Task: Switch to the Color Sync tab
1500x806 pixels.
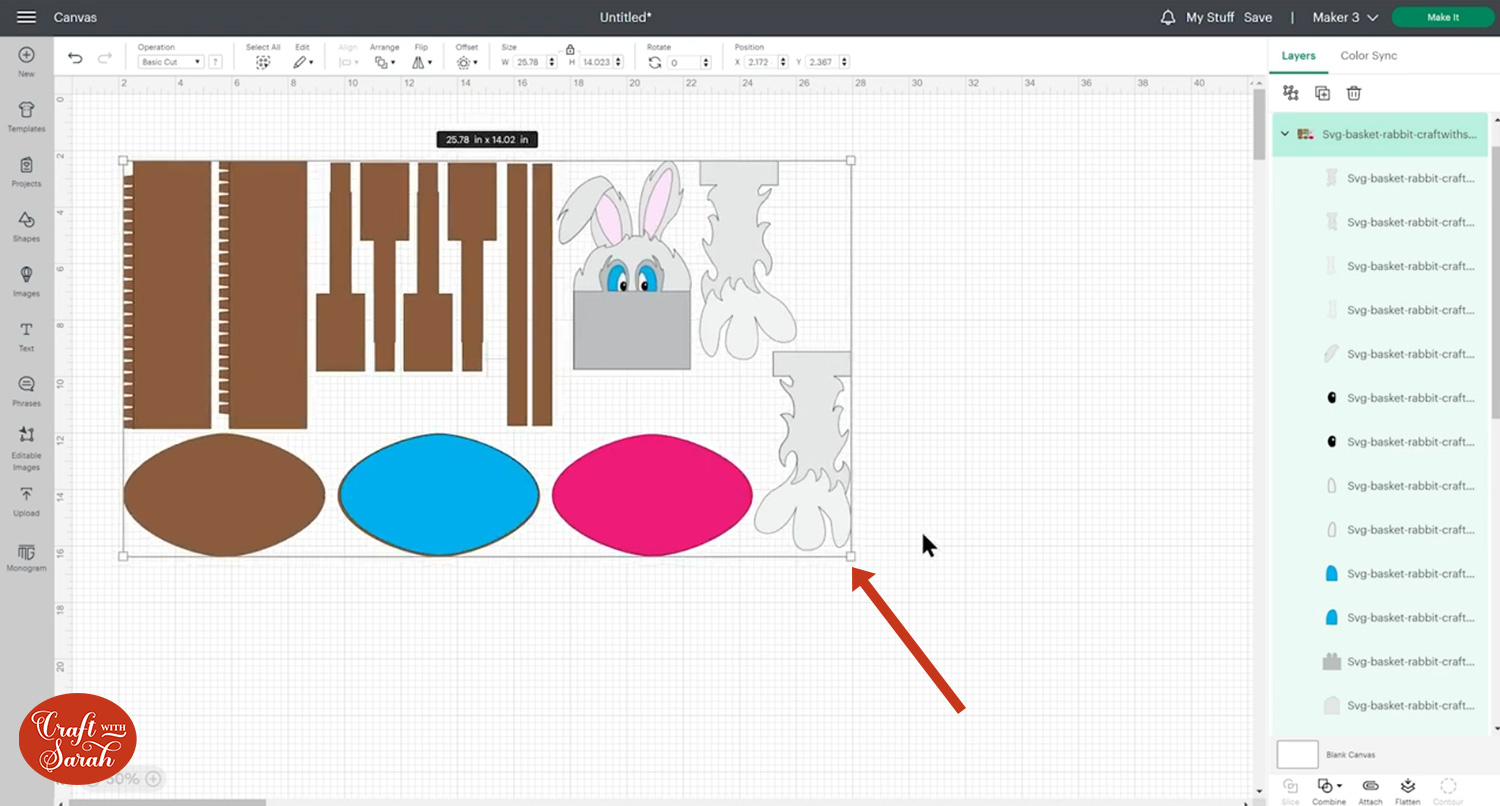Action: point(1368,56)
